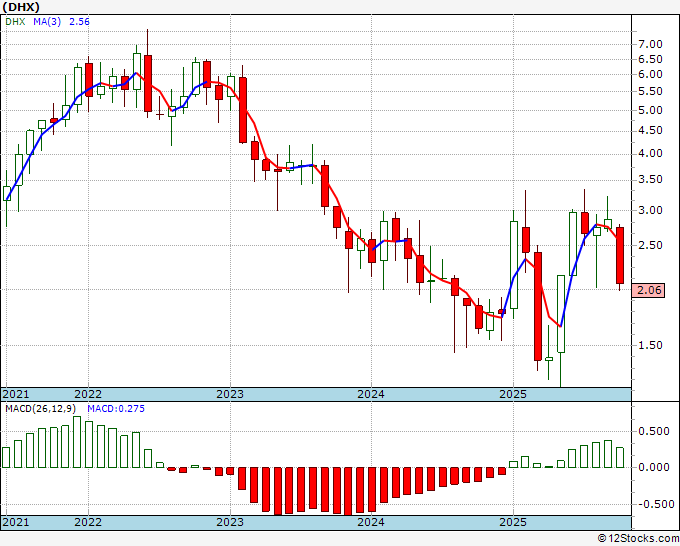This screenshot has height=546, width=680.
Task: Click 2024 on the price chart timeline
Action: [371, 394]
